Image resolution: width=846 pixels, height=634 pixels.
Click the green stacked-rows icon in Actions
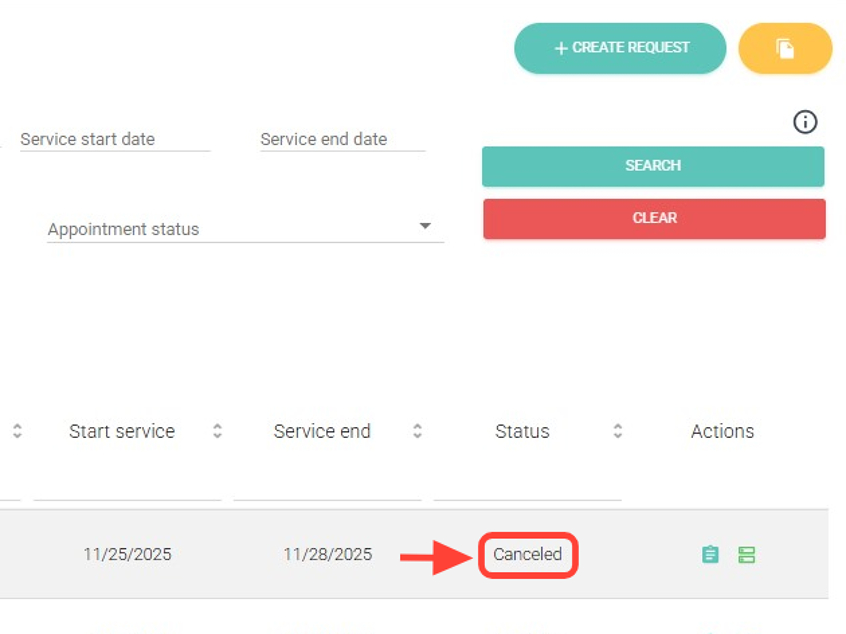(746, 554)
